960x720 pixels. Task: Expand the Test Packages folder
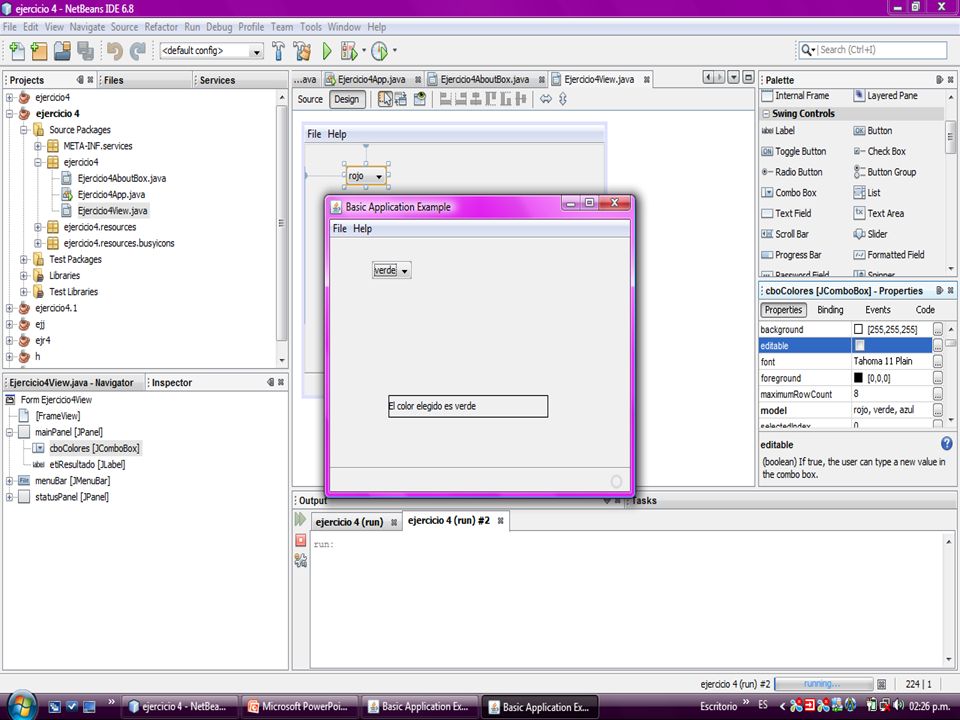tap(24, 260)
